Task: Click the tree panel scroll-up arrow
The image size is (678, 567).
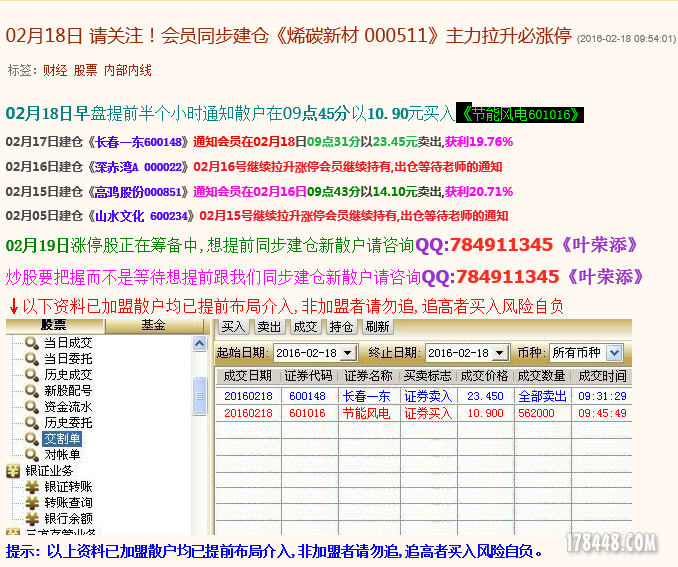Action: 199,344
